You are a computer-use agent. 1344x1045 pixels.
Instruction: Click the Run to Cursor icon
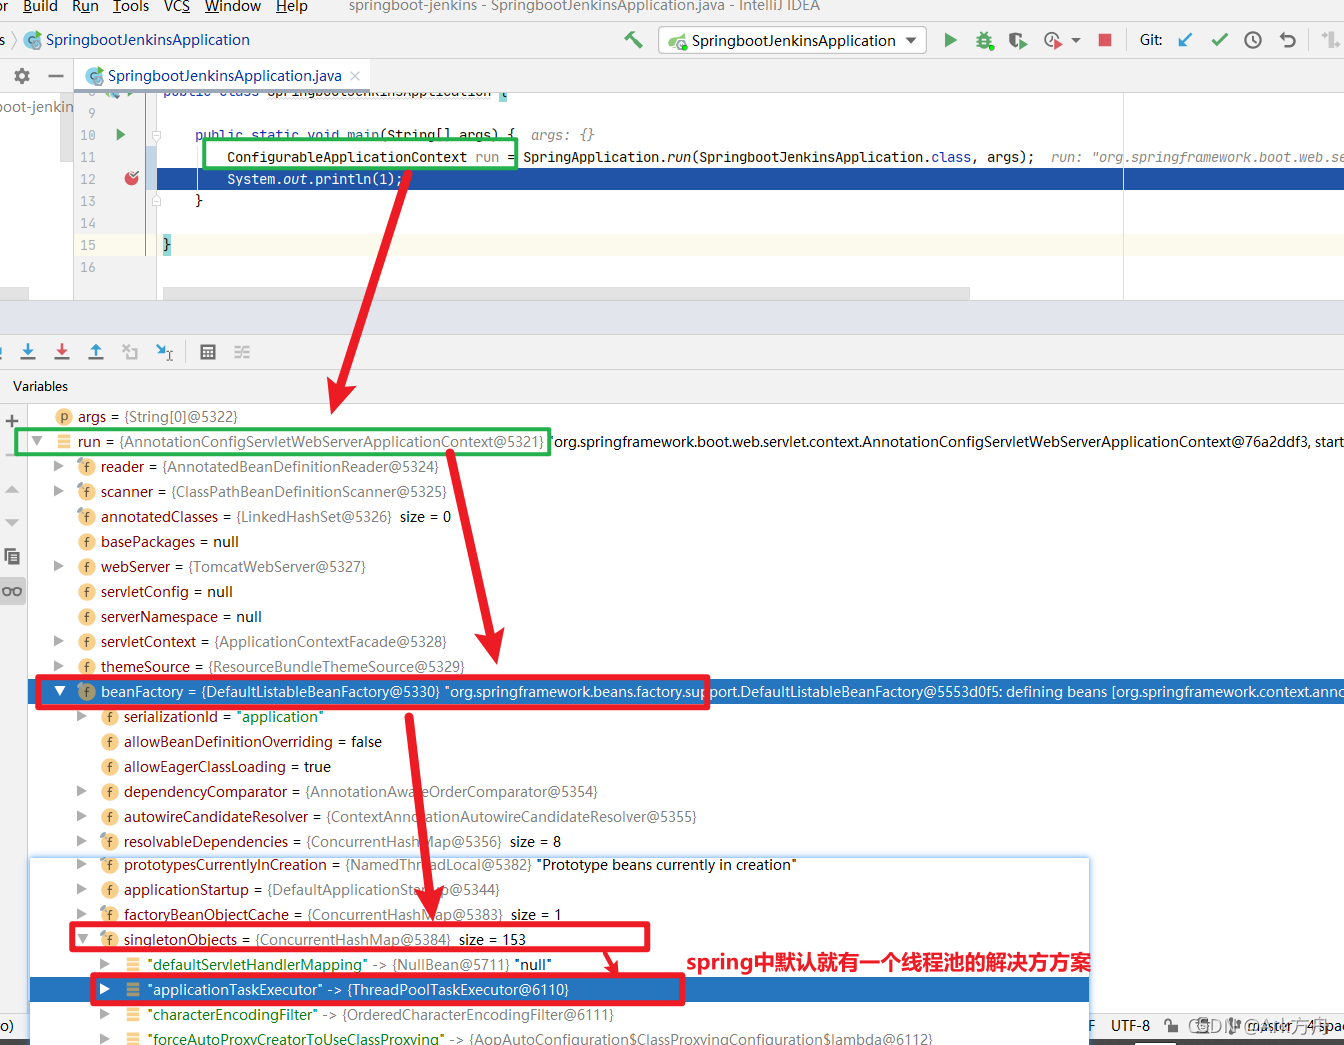tap(164, 352)
